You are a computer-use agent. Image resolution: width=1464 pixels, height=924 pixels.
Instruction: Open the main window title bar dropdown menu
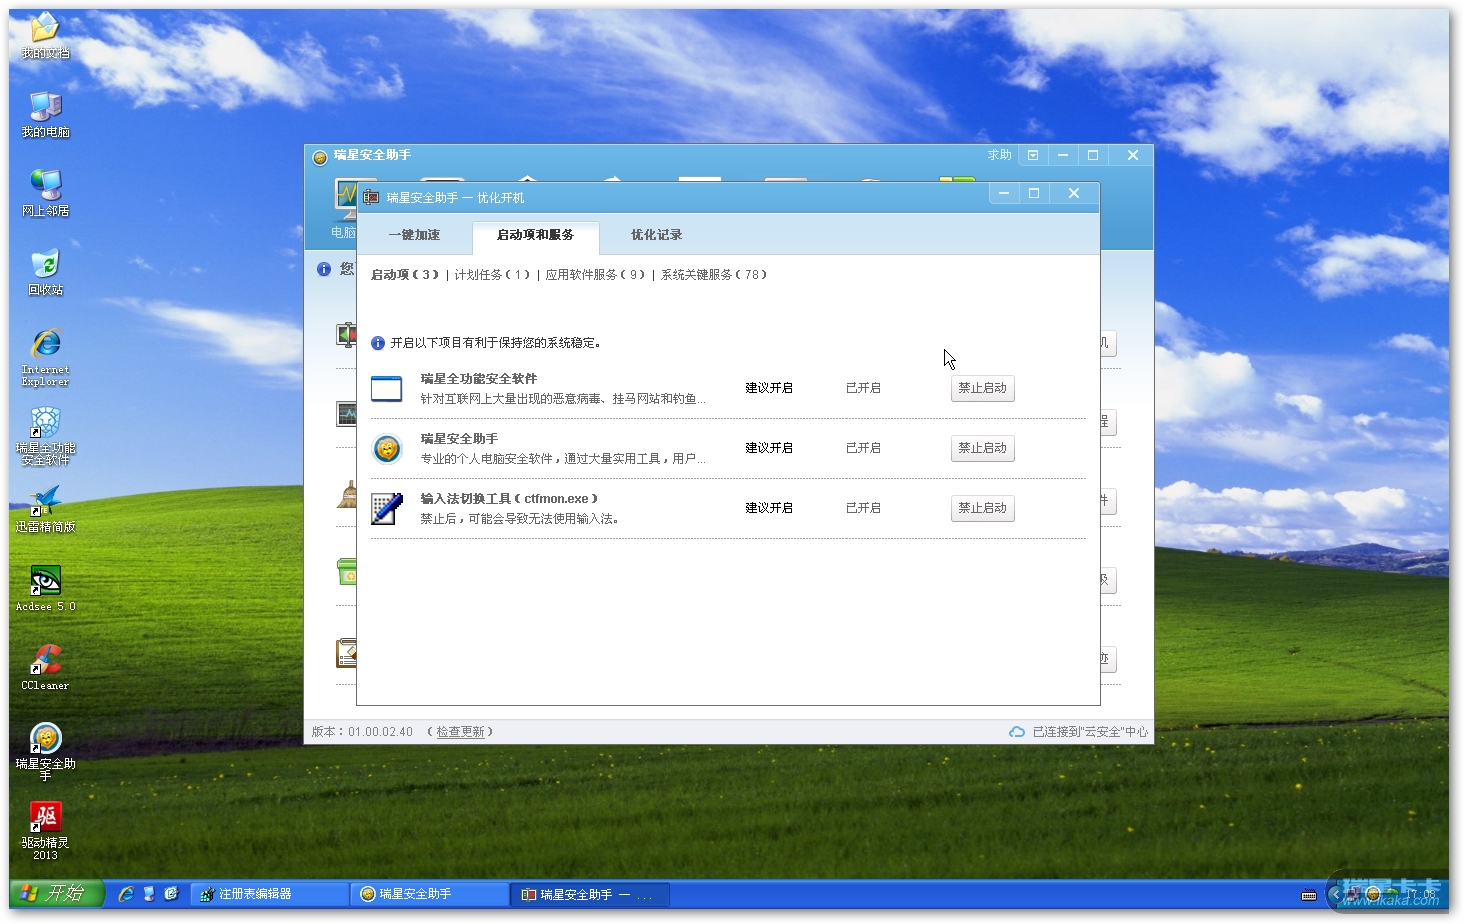(x=1033, y=155)
